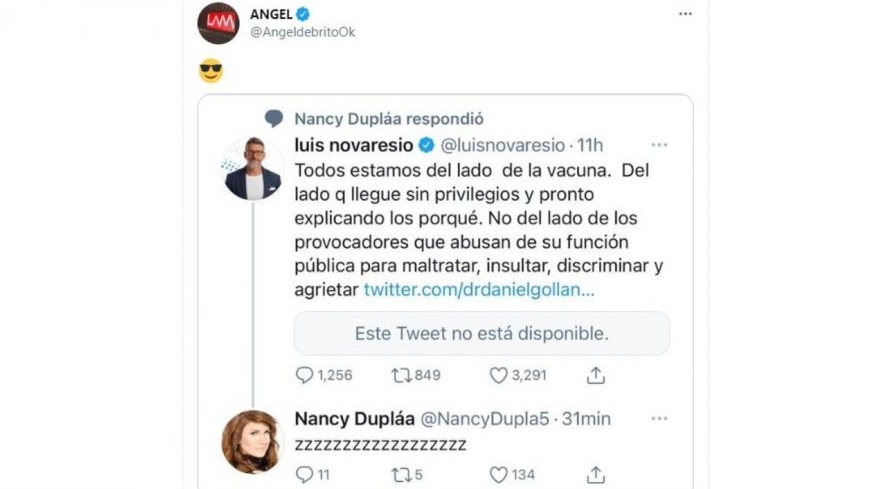Click the reply icon on Novaresio's tweet
This screenshot has width=878, height=489.
point(305,375)
